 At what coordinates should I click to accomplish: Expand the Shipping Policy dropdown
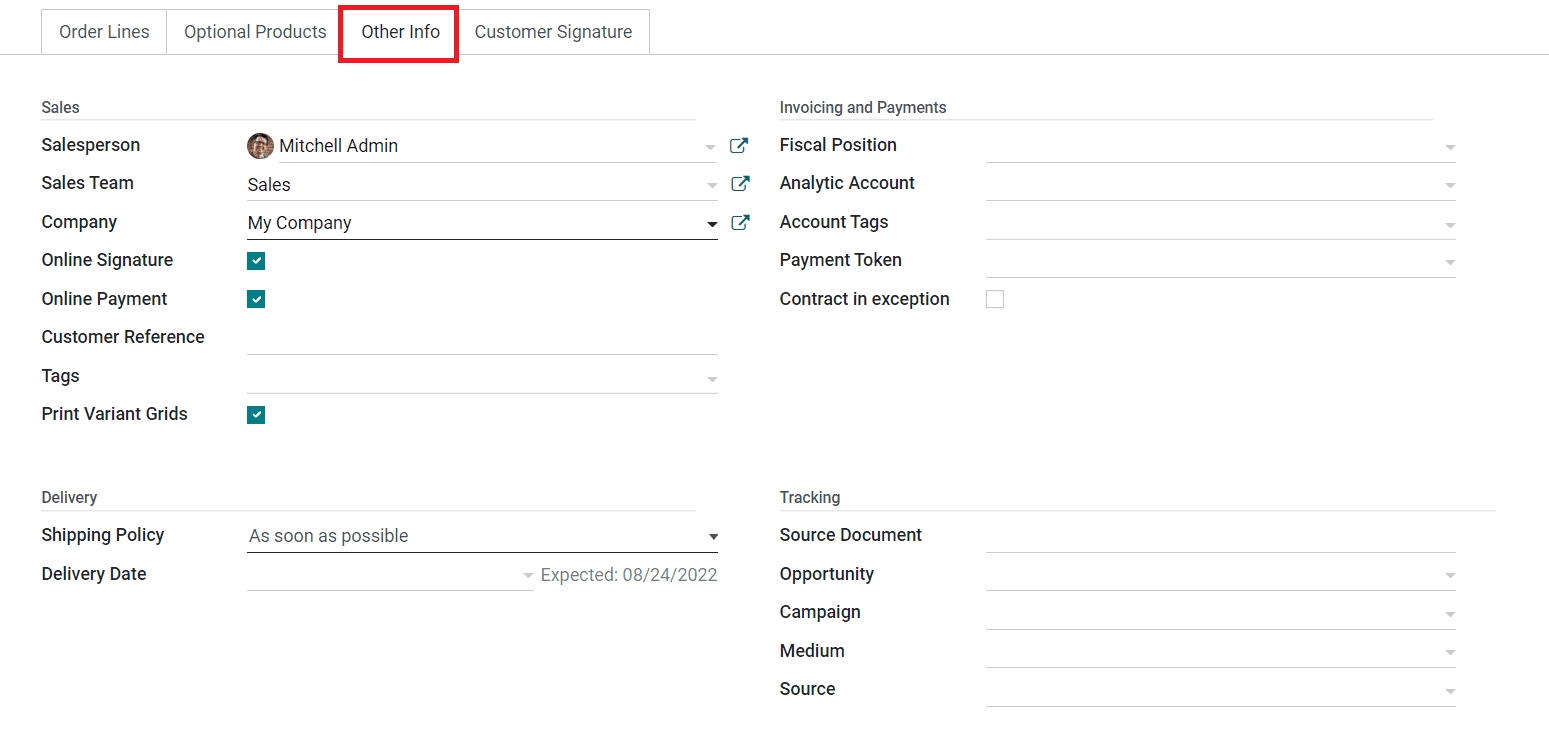[713, 537]
